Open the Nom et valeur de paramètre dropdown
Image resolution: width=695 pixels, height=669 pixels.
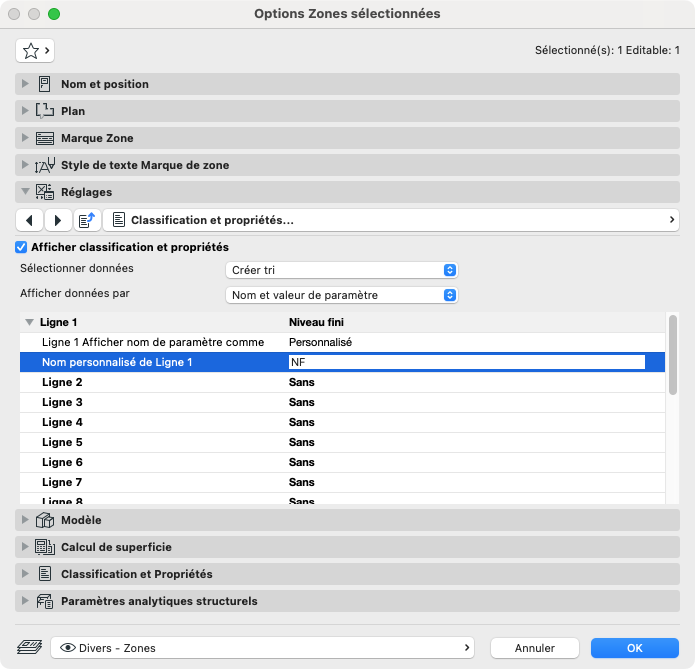coord(341,295)
